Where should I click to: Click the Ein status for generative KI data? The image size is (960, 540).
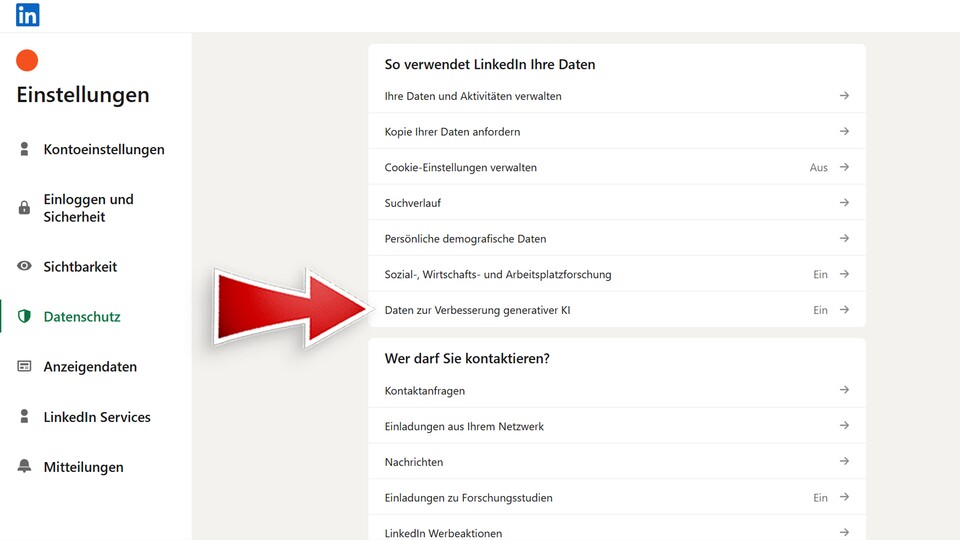tap(820, 310)
